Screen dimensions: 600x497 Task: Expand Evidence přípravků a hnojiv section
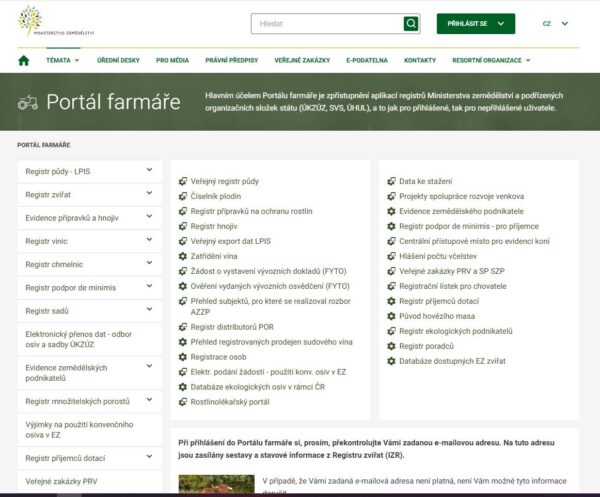coord(149,217)
